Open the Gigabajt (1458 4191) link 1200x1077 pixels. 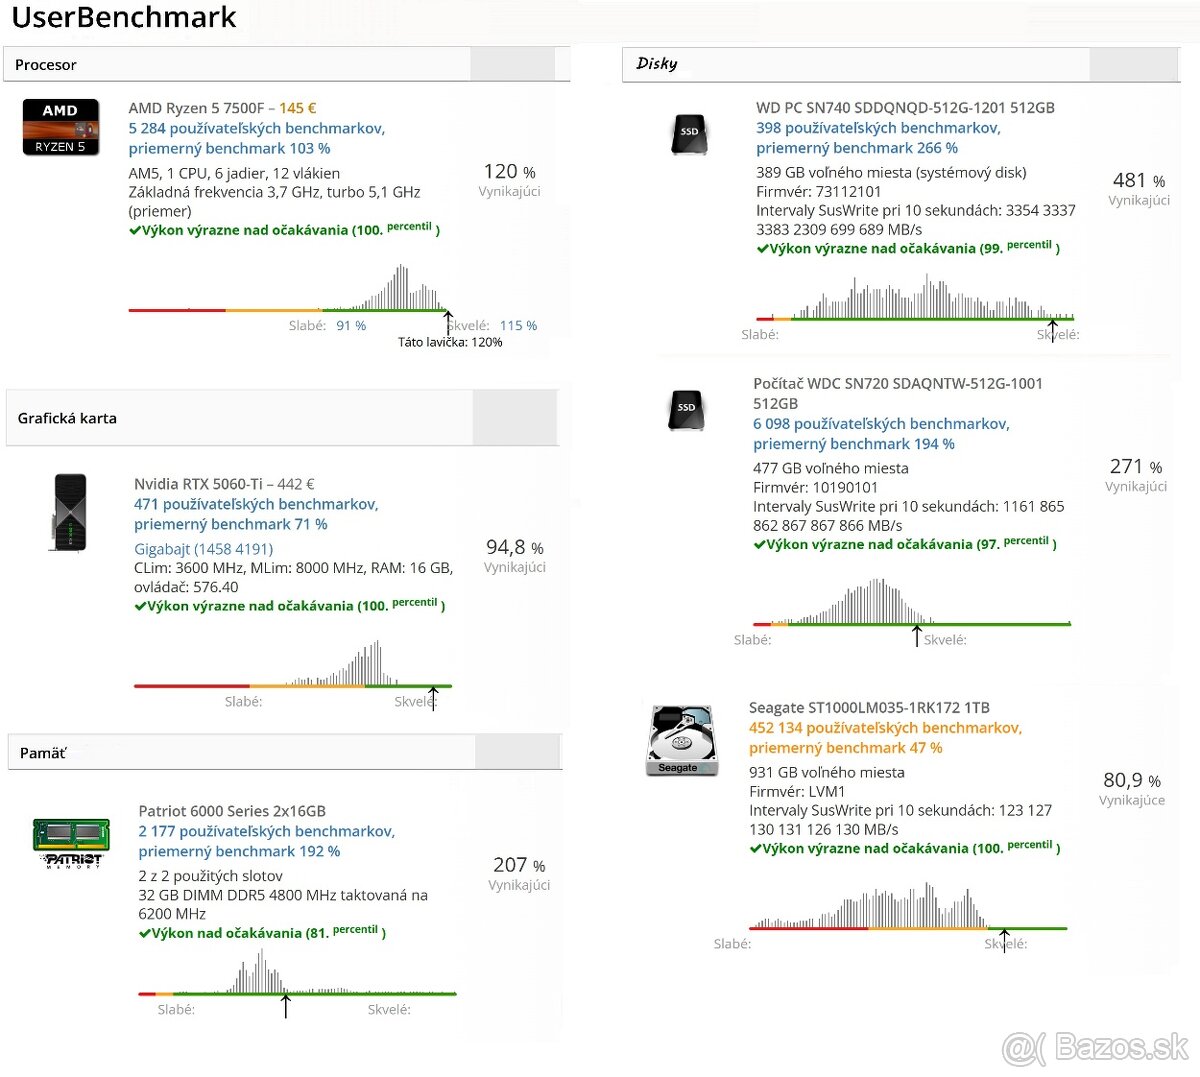point(203,549)
